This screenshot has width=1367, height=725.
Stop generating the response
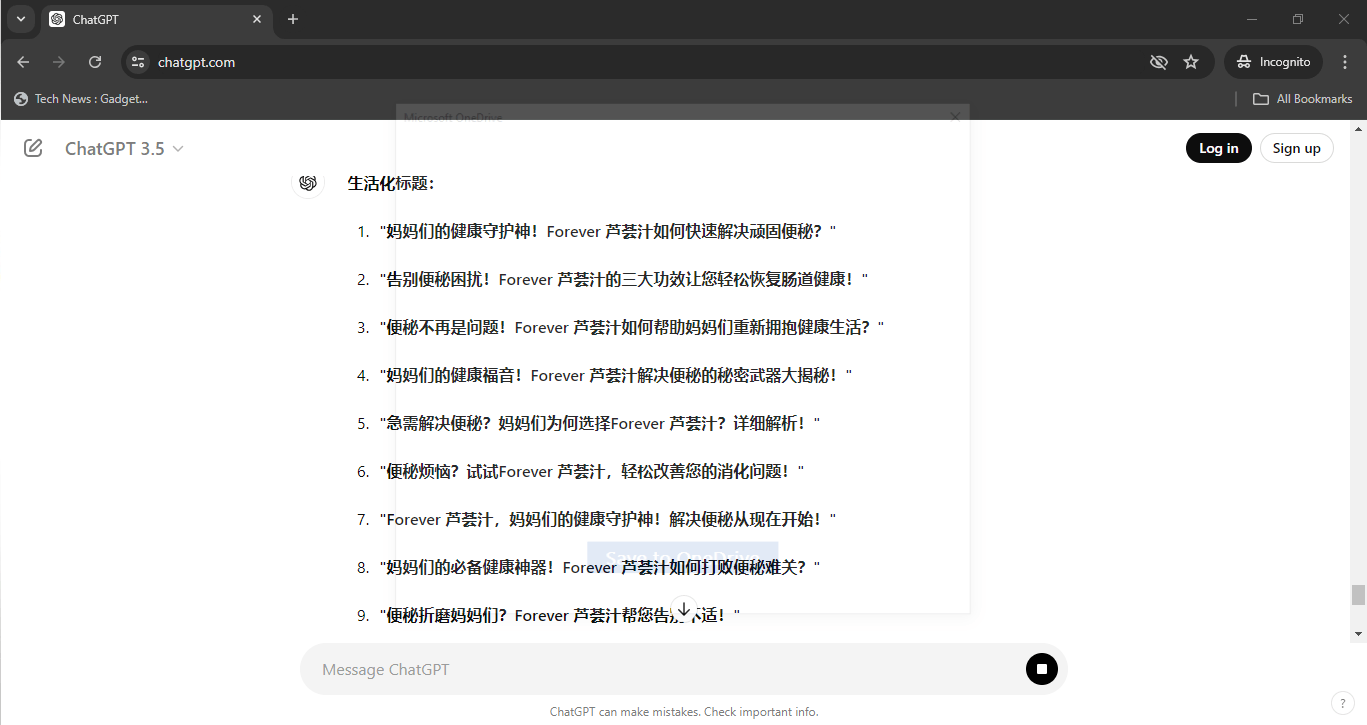(1041, 669)
